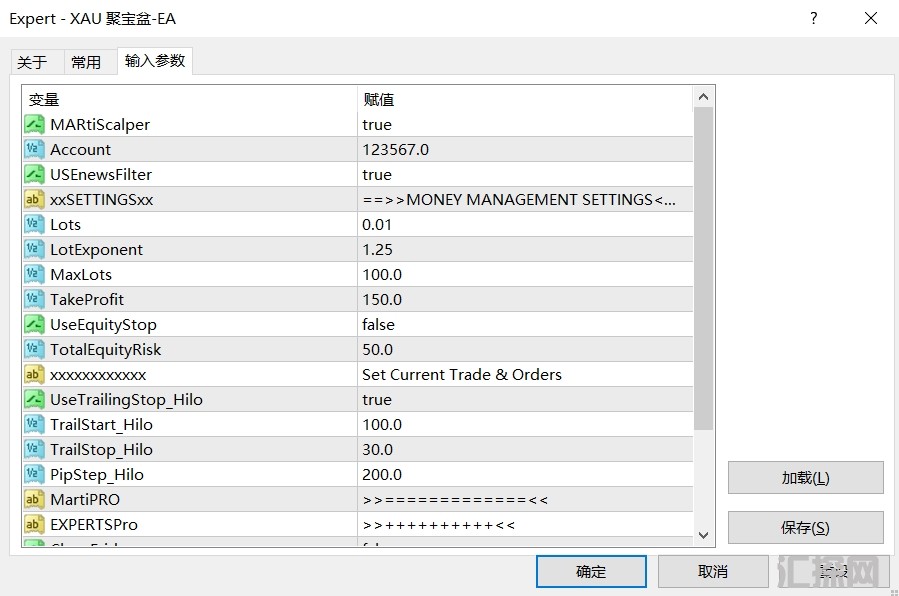The width and height of the screenshot is (899, 596).
Task: Click the UseEquityStop boolean type icon
Action: pyautogui.click(x=34, y=324)
